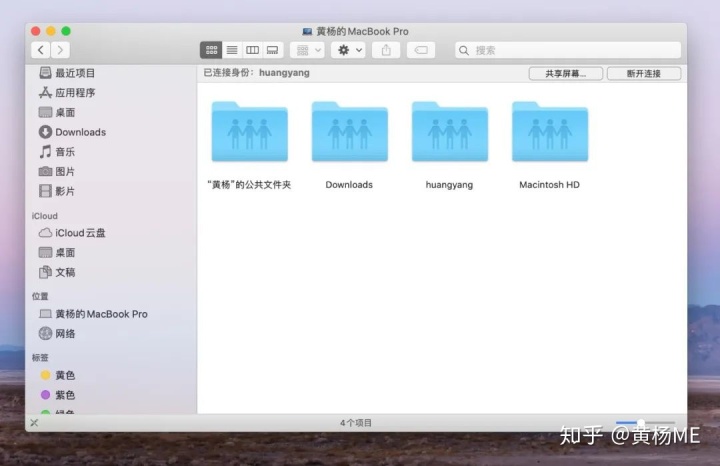The width and height of the screenshot is (720, 466).
Task: Go back with the left chevron button
Action: [41, 50]
